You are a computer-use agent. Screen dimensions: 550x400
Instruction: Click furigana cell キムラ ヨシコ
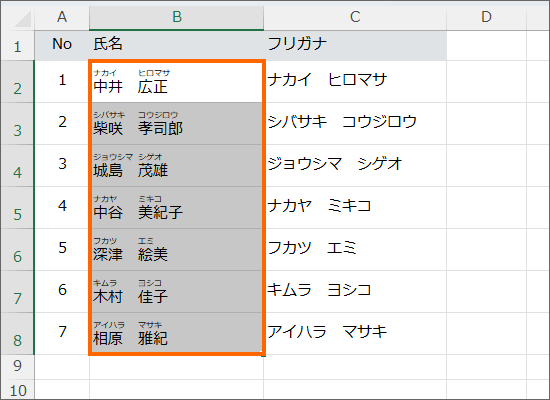355,292
